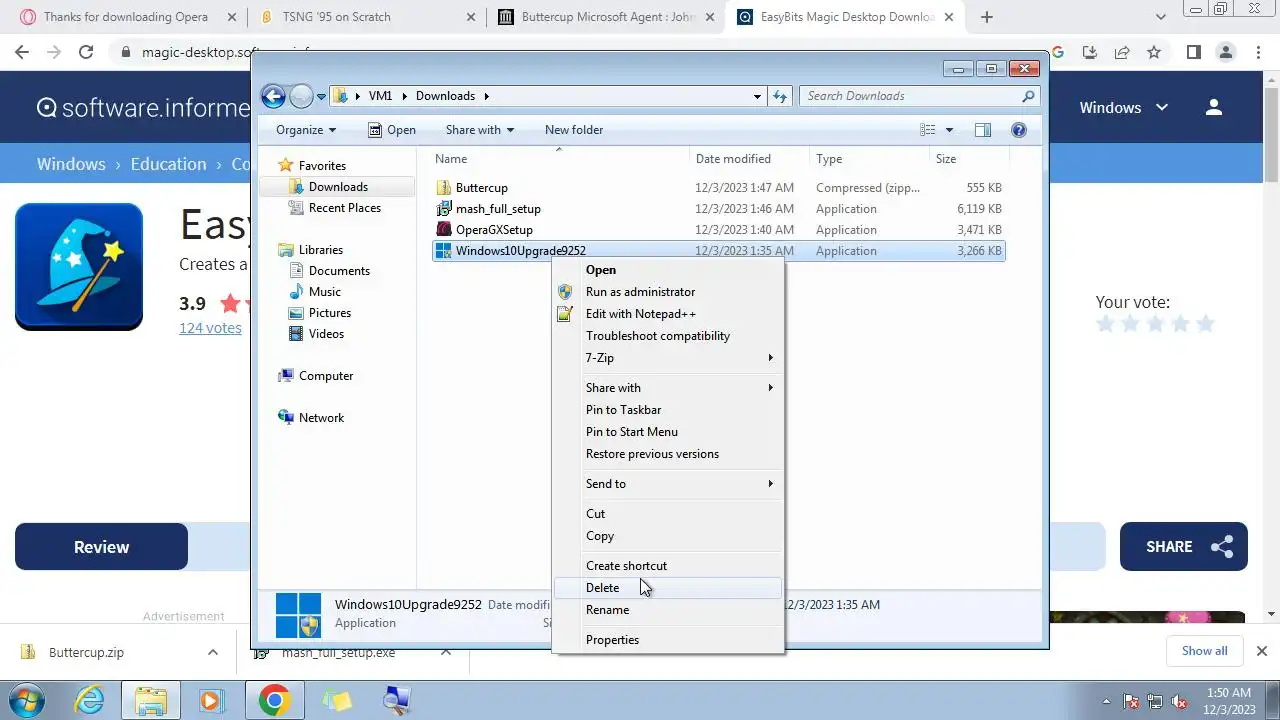1280x720 pixels.
Task: Open Windows platform dropdown on website
Action: 1123,107
